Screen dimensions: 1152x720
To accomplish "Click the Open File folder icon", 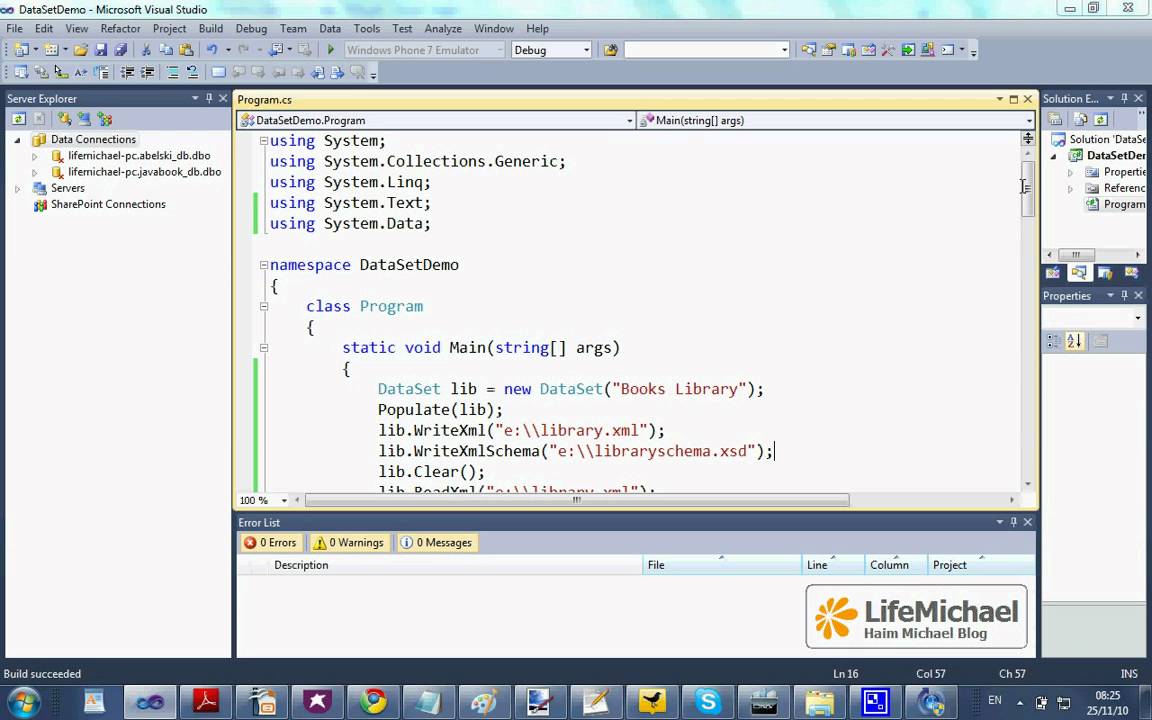I will coord(81,50).
